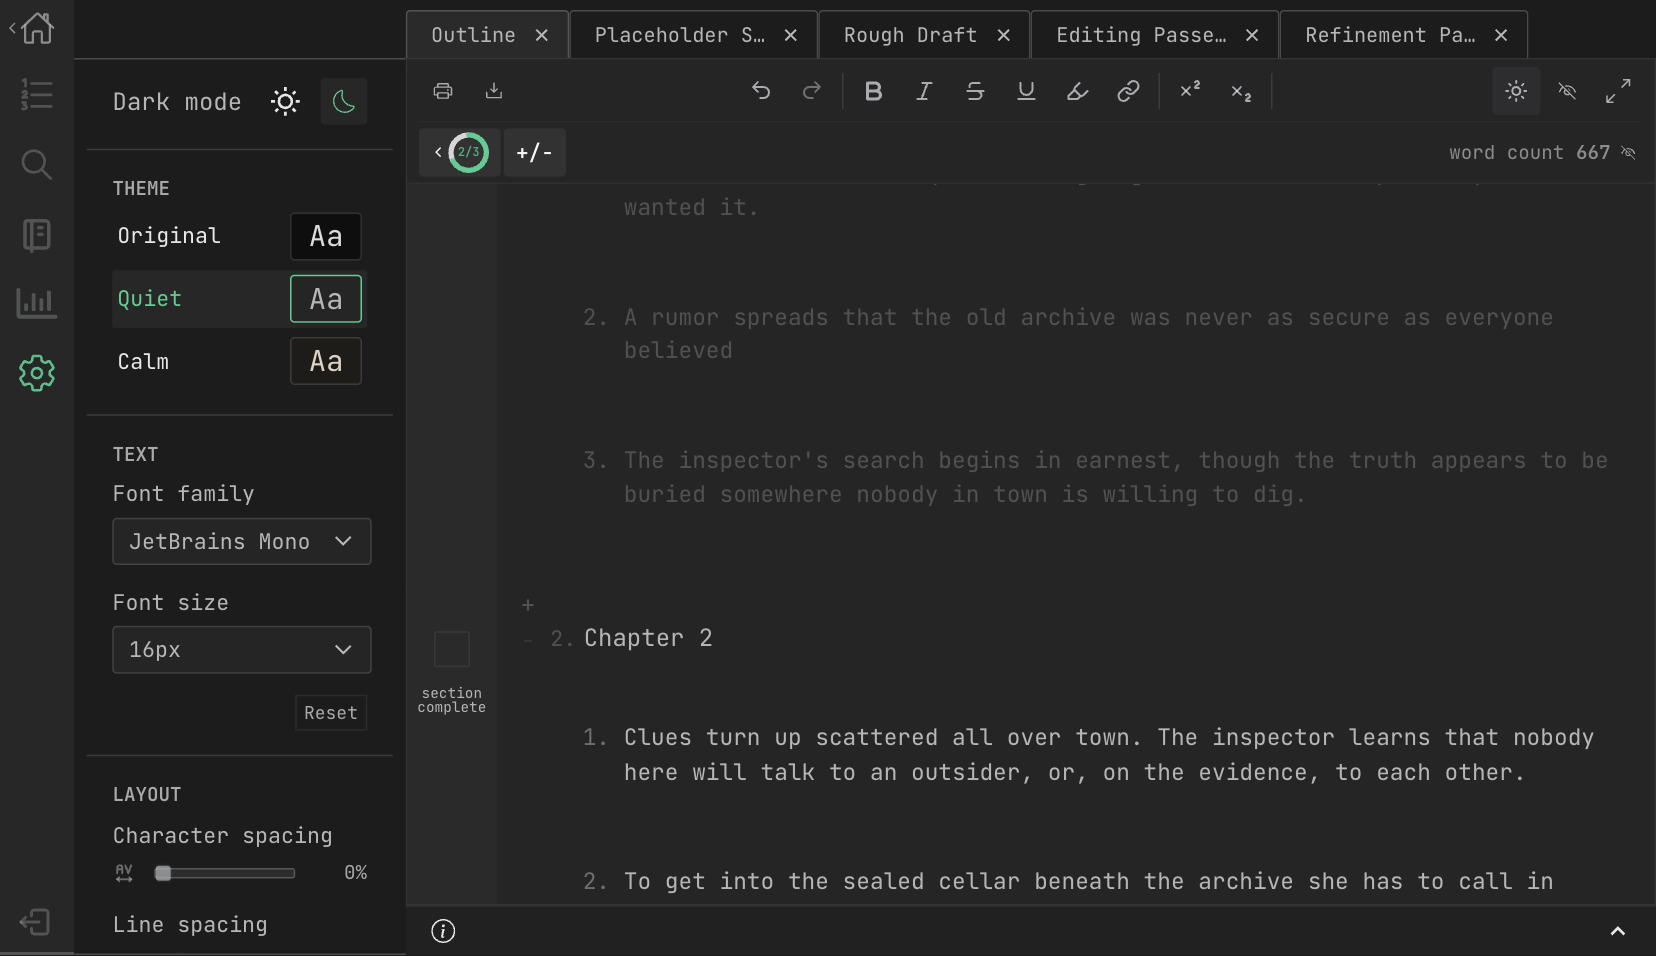Image resolution: width=1656 pixels, height=956 pixels.
Task: Click the 2/3 progress ring indicator
Action: (x=468, y=152)
